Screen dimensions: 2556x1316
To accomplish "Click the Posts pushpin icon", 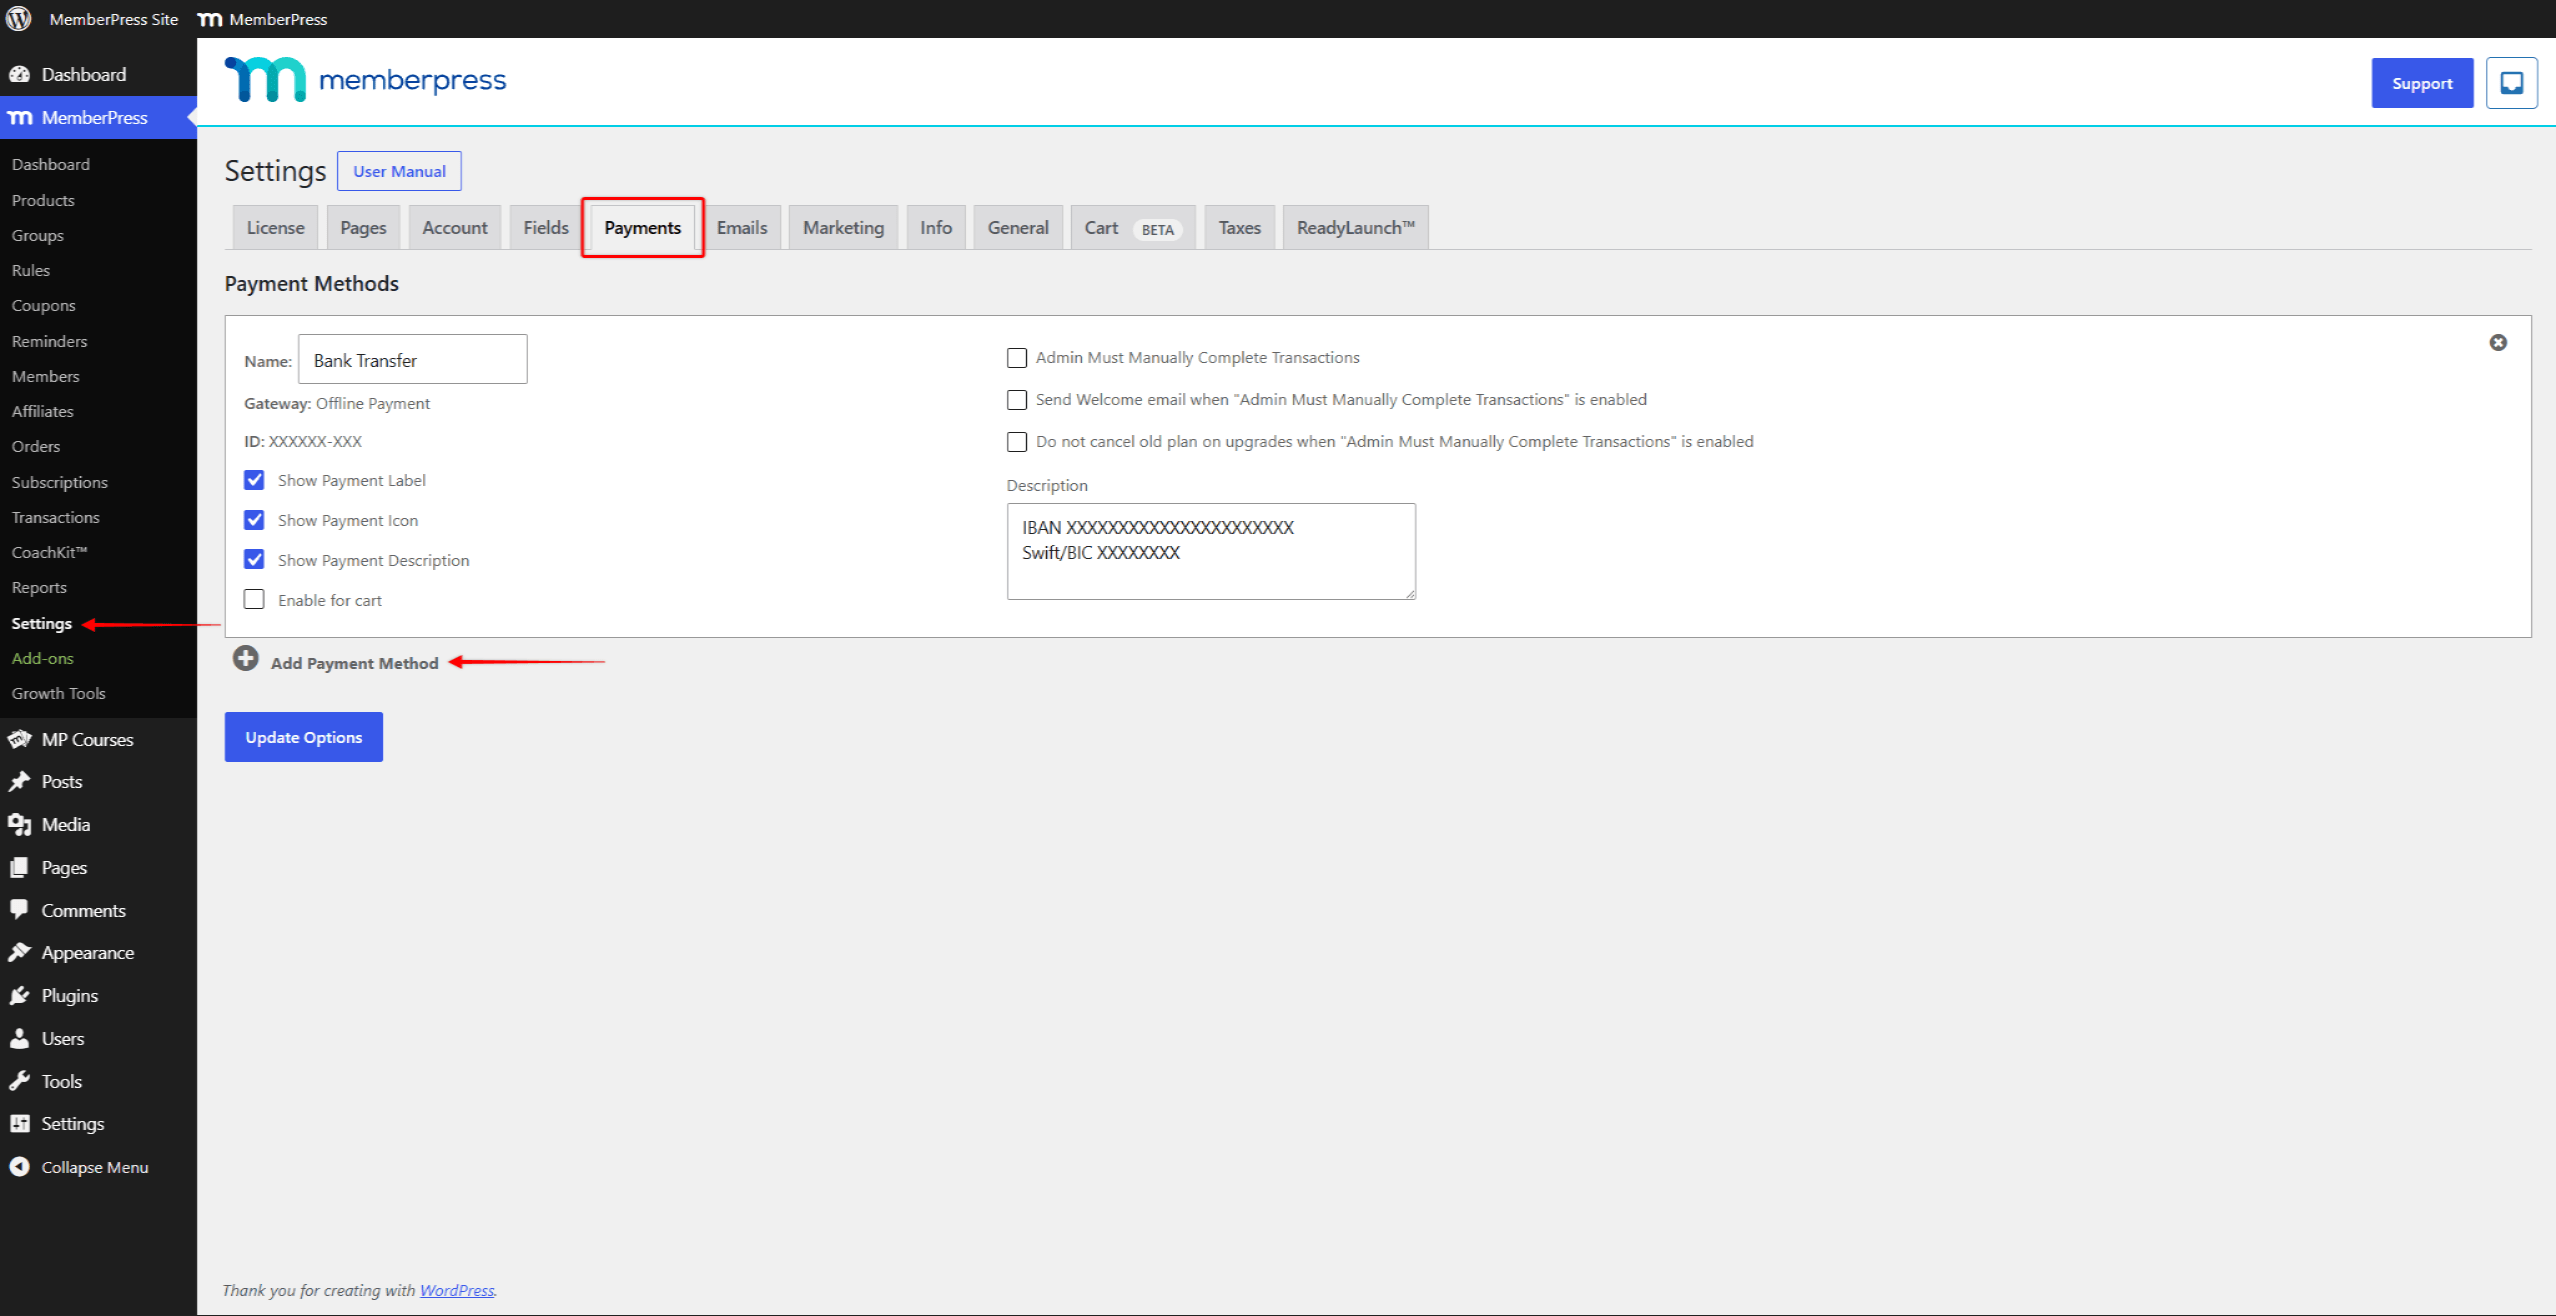I will click(x=19, y=782).
